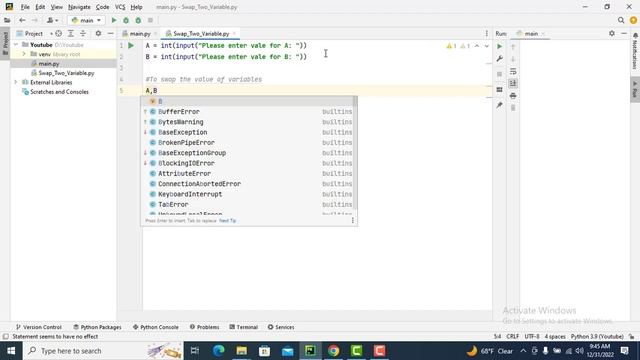Screen dimensions: 640x360
Task: Click the completion popup scrollbar
Action: click(x=355, y=153)
